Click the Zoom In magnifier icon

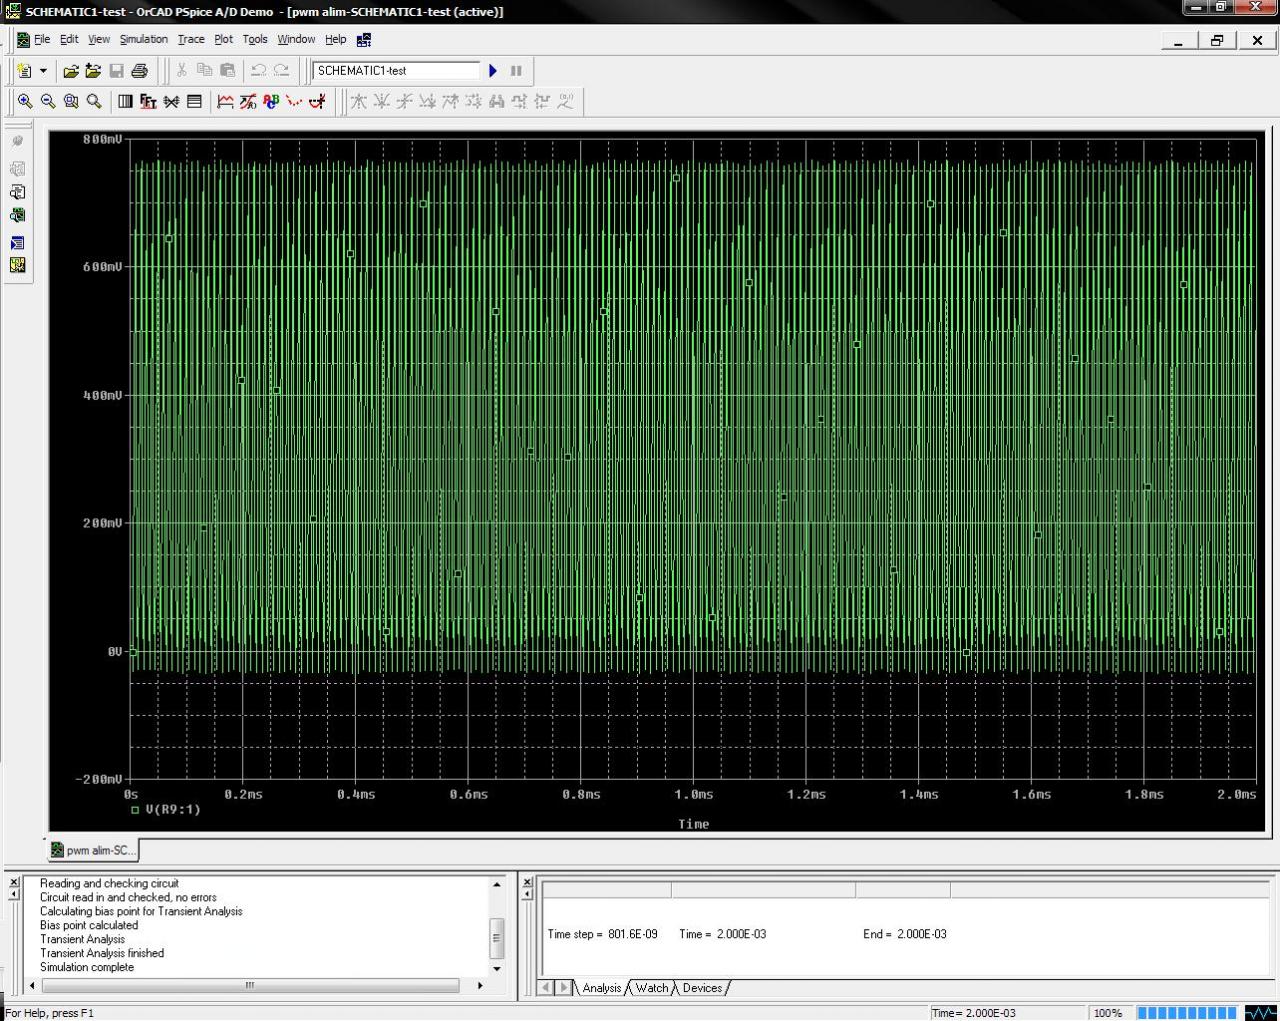[x=25, y=101]
